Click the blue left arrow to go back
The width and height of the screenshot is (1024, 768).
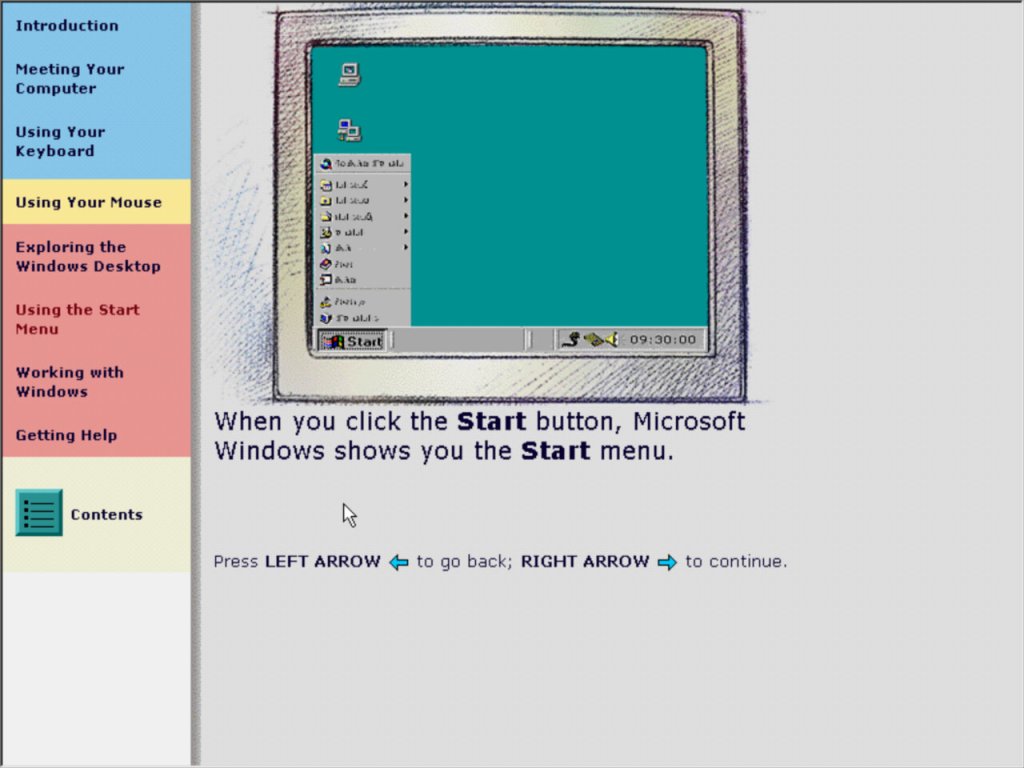tap(399, 562)
